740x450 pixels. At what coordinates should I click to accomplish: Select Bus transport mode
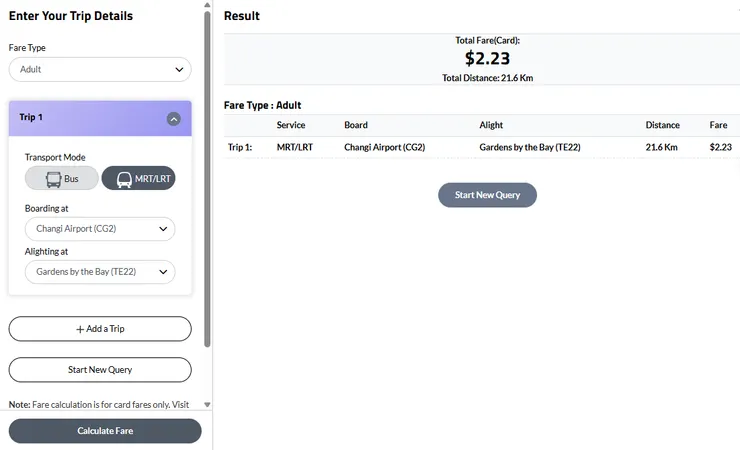(62, 179)
